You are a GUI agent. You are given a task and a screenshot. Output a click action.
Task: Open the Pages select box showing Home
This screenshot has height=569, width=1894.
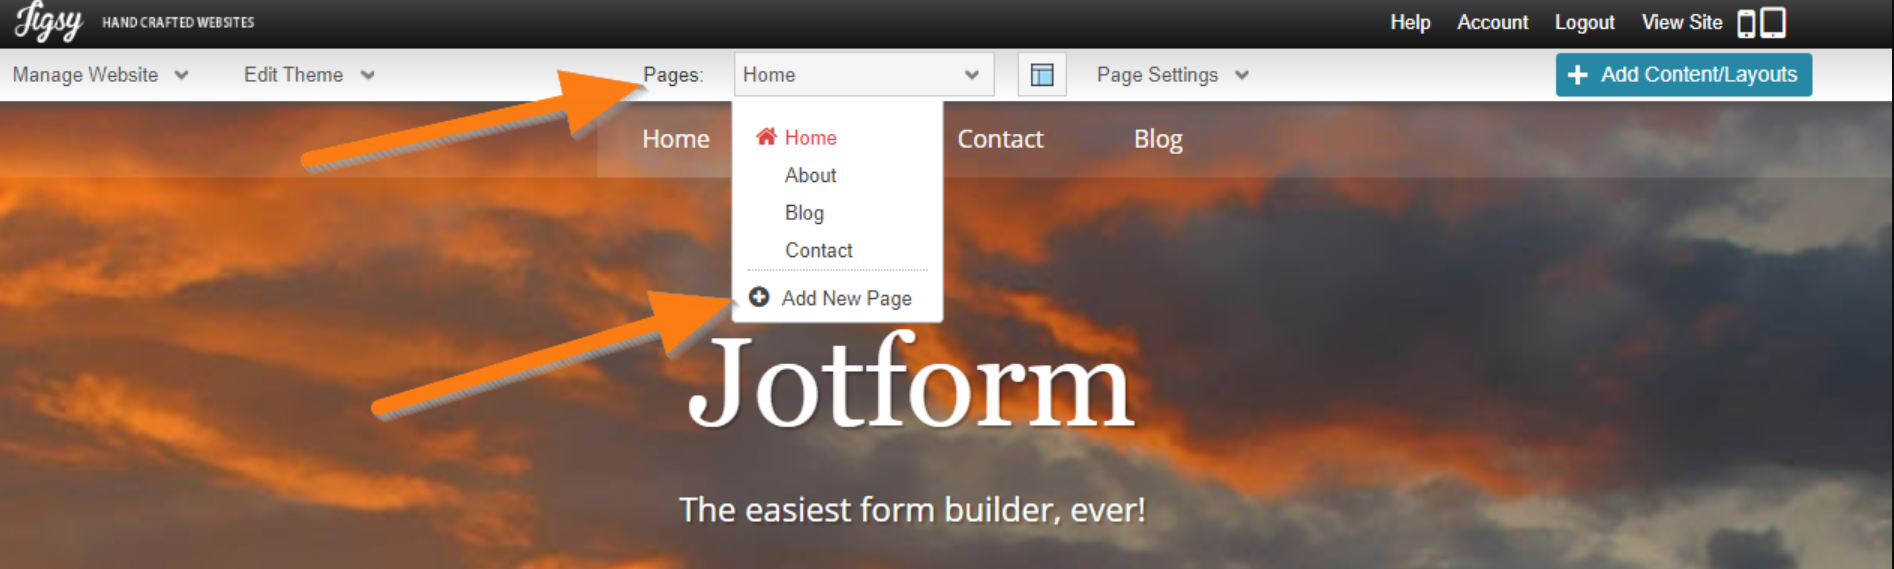pos(864,75)
